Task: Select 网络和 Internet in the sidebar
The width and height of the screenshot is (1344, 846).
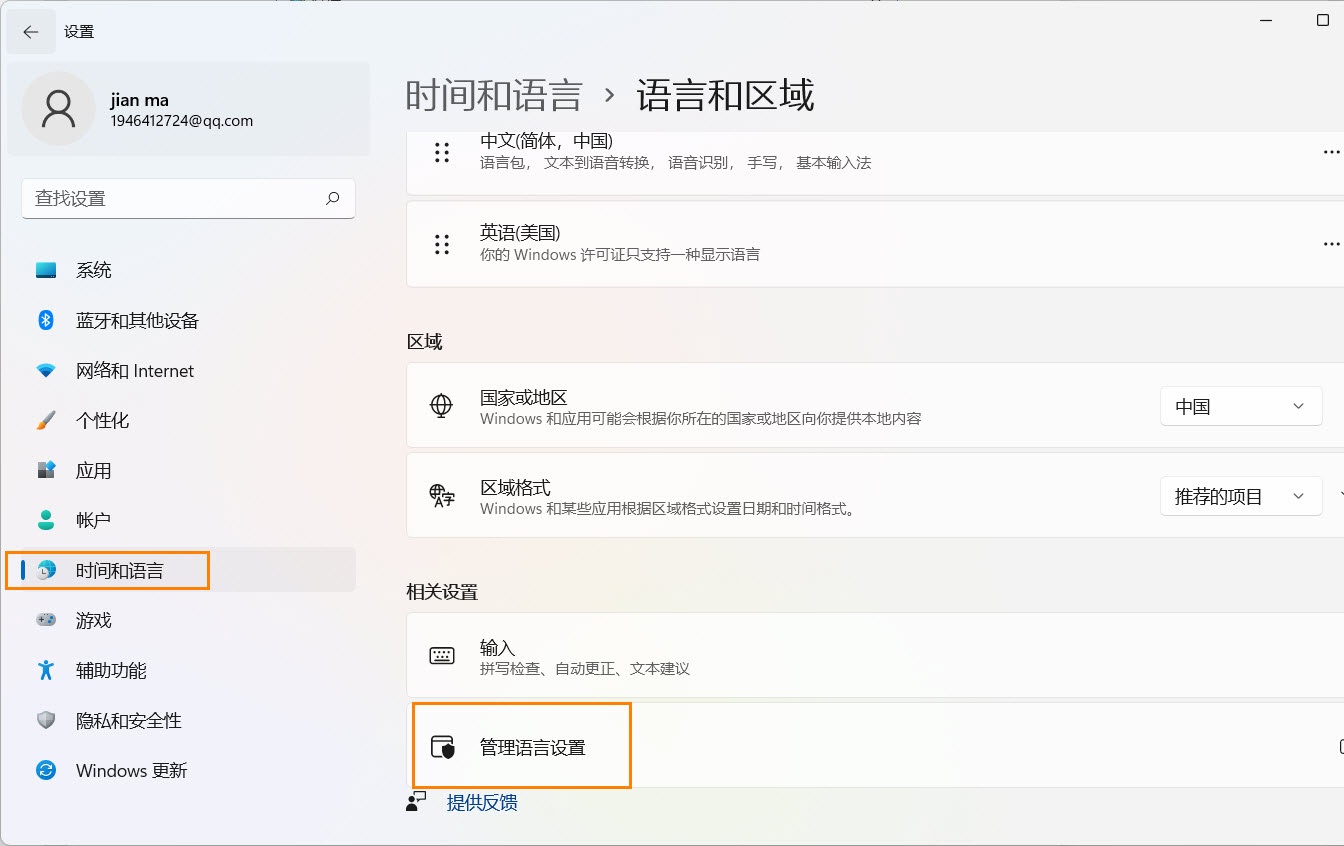Action: pos(188,370)
